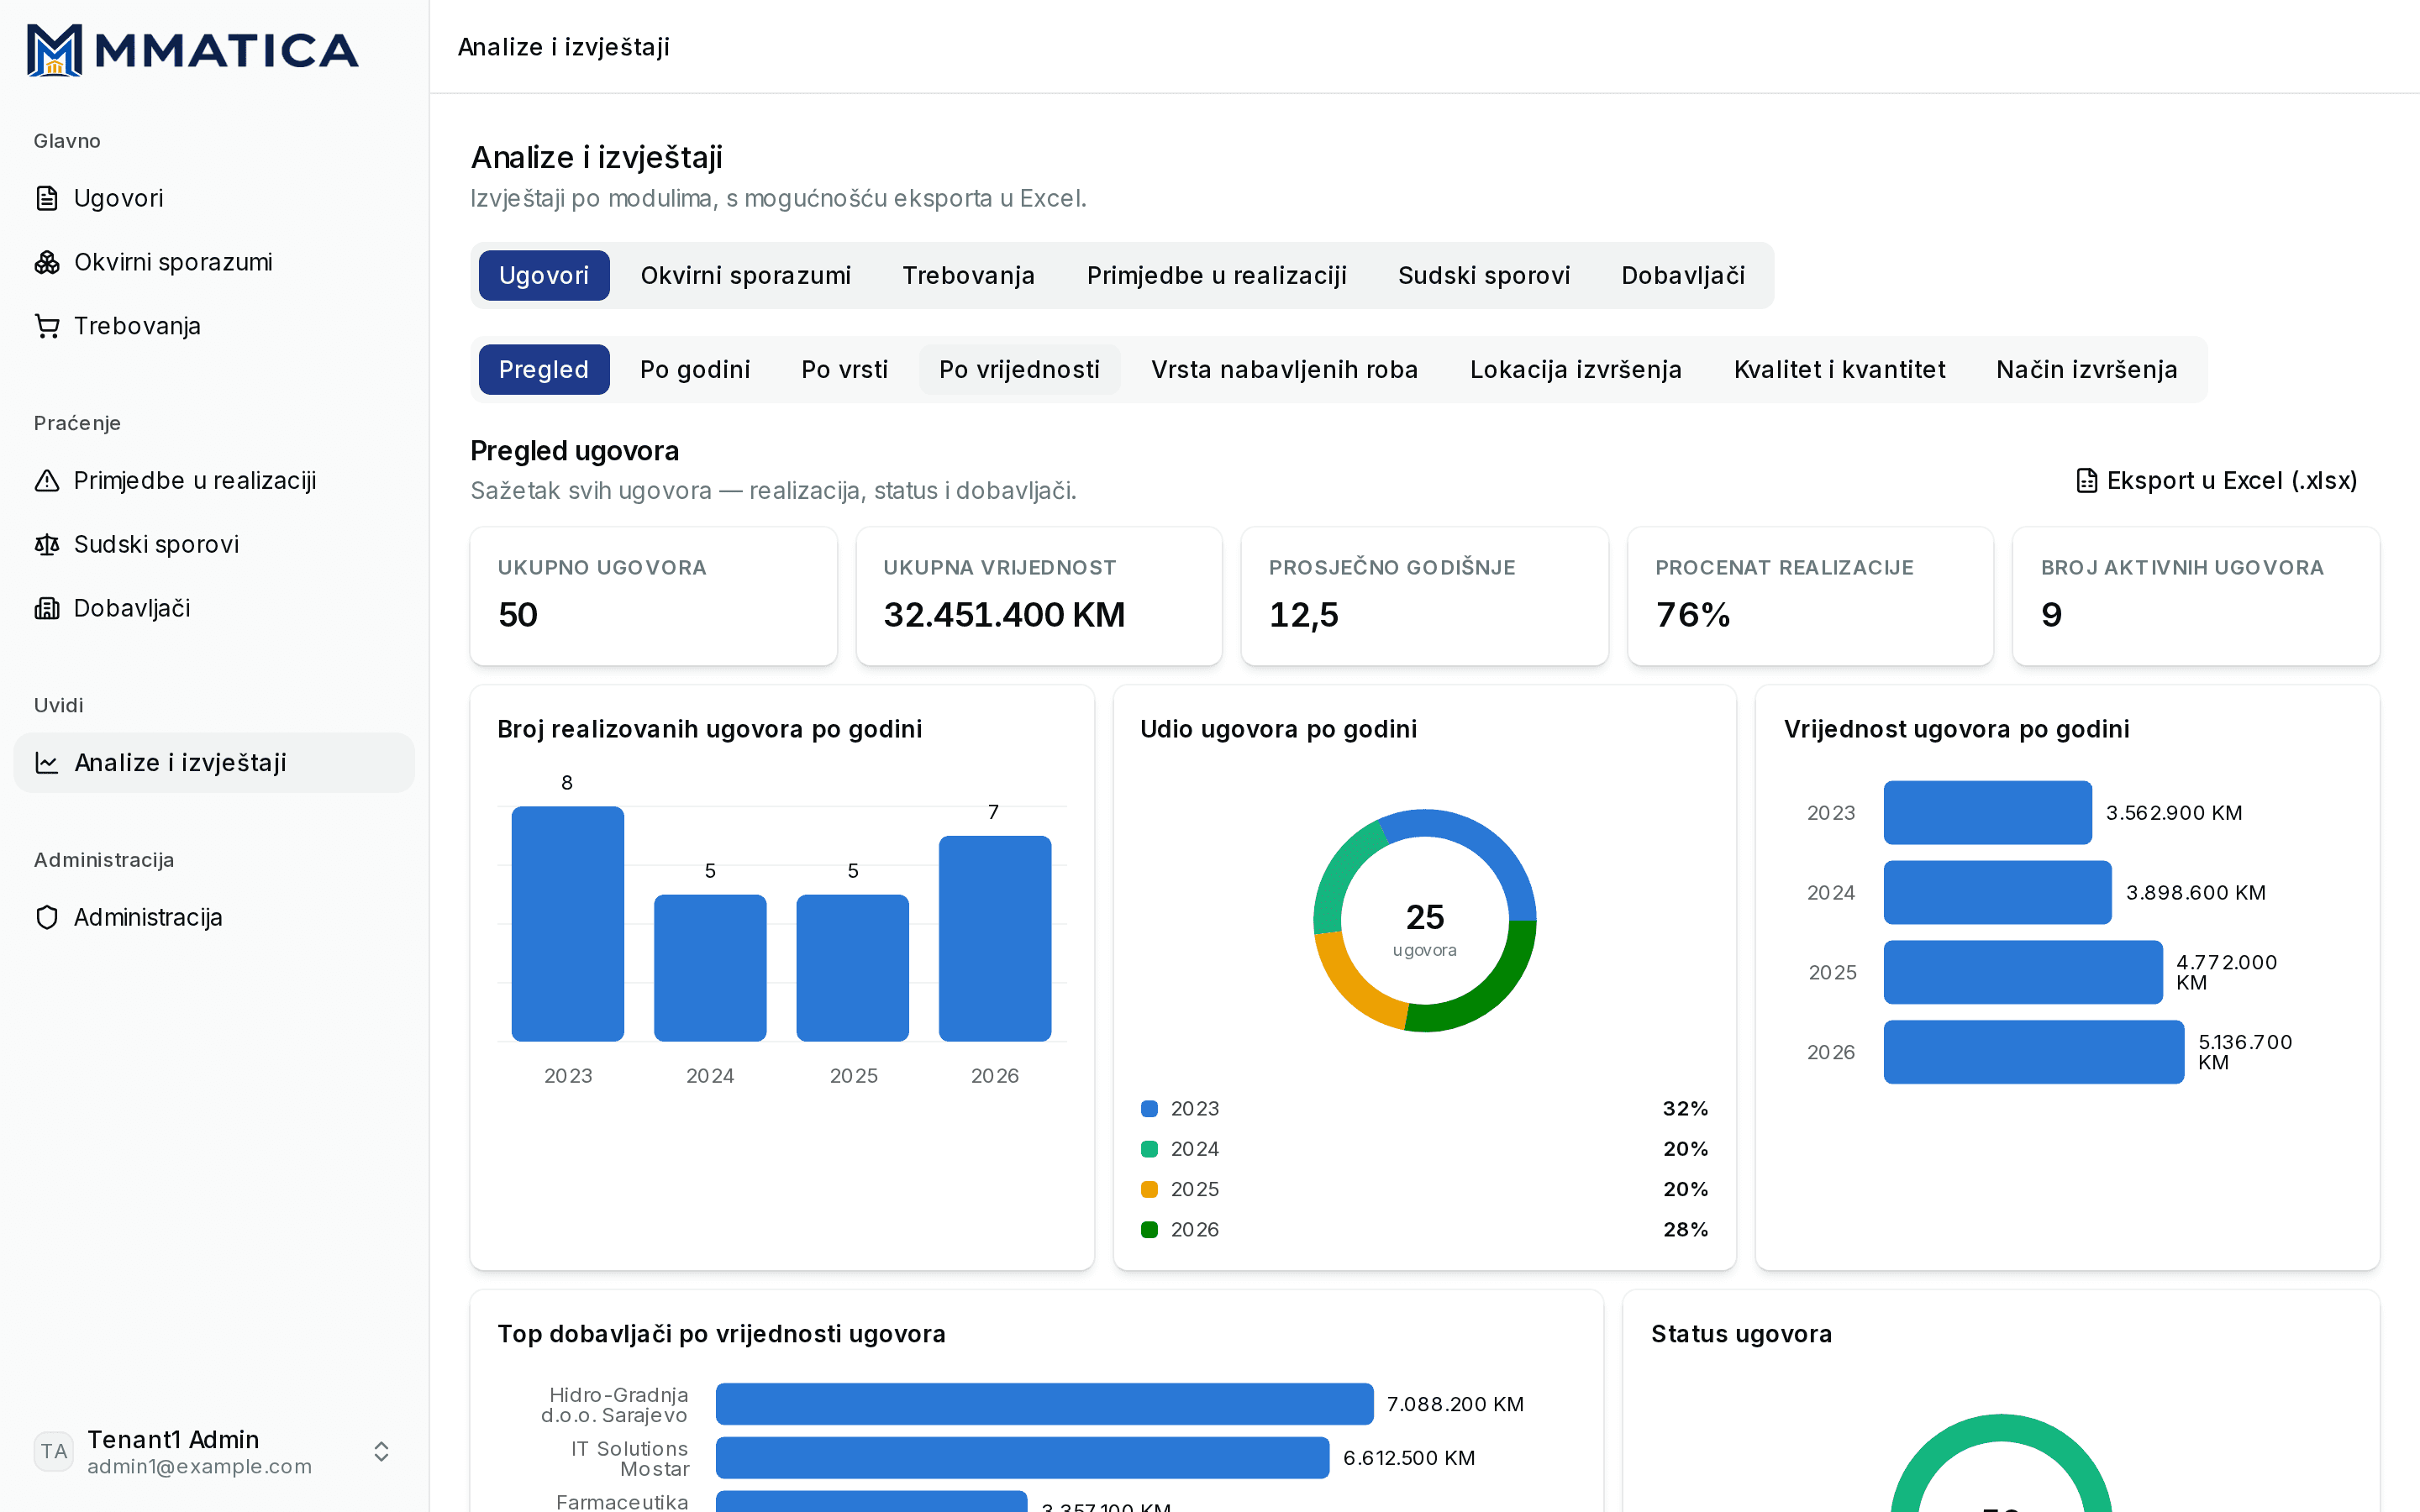Open Administracija in the sidebar
This screenshot has width=2420, height=1512.
[x=214, y=917]
